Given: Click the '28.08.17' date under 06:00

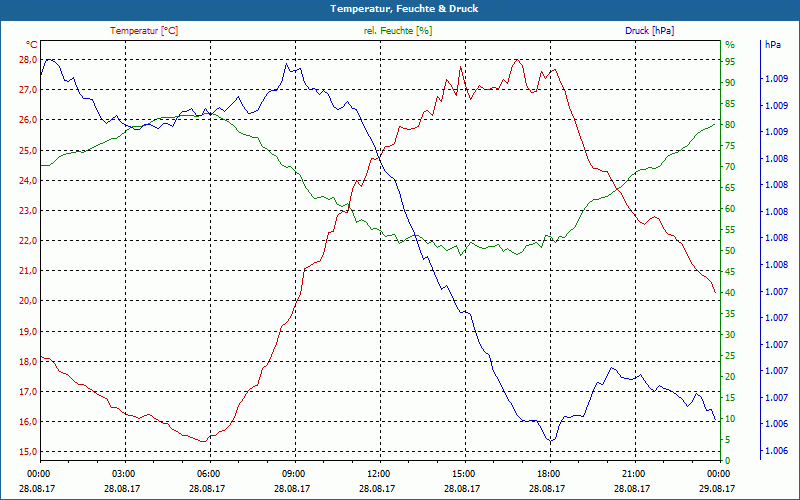Looking at the screenshot, I should click(207, 489).
